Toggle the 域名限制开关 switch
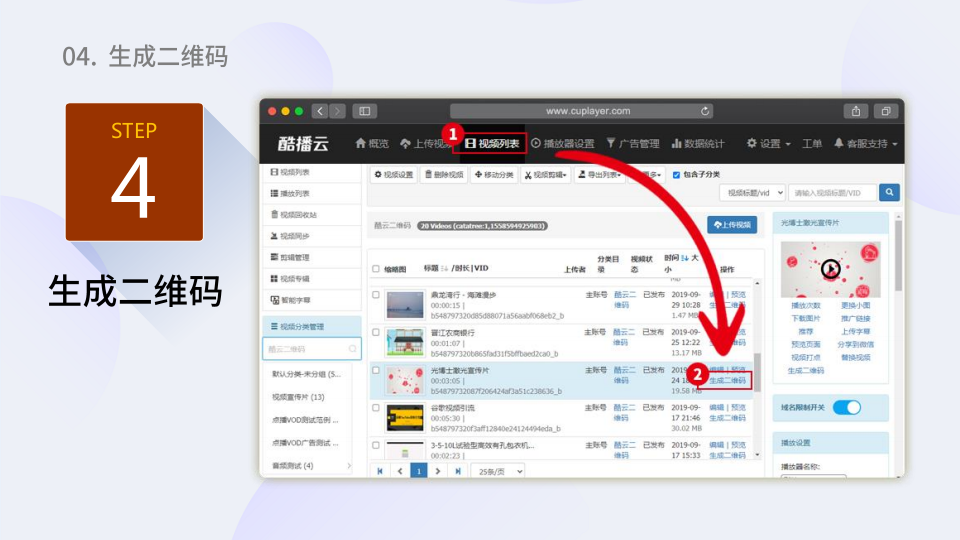This screenshot has width=960, height=540. pyautogui.click(x=847, y=408)
